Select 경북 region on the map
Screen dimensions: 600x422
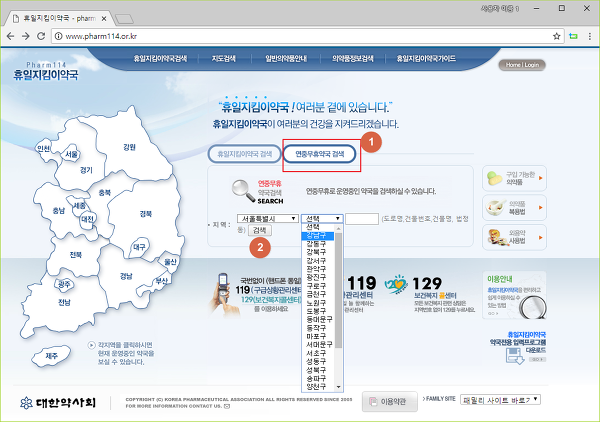[x=146, y=214]
